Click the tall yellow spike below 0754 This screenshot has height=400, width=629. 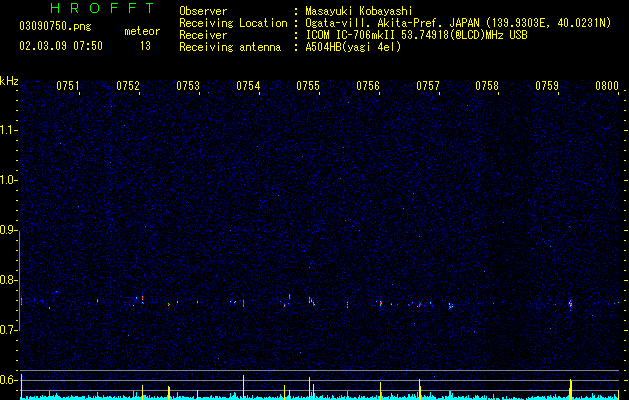[x=243, y=387]
